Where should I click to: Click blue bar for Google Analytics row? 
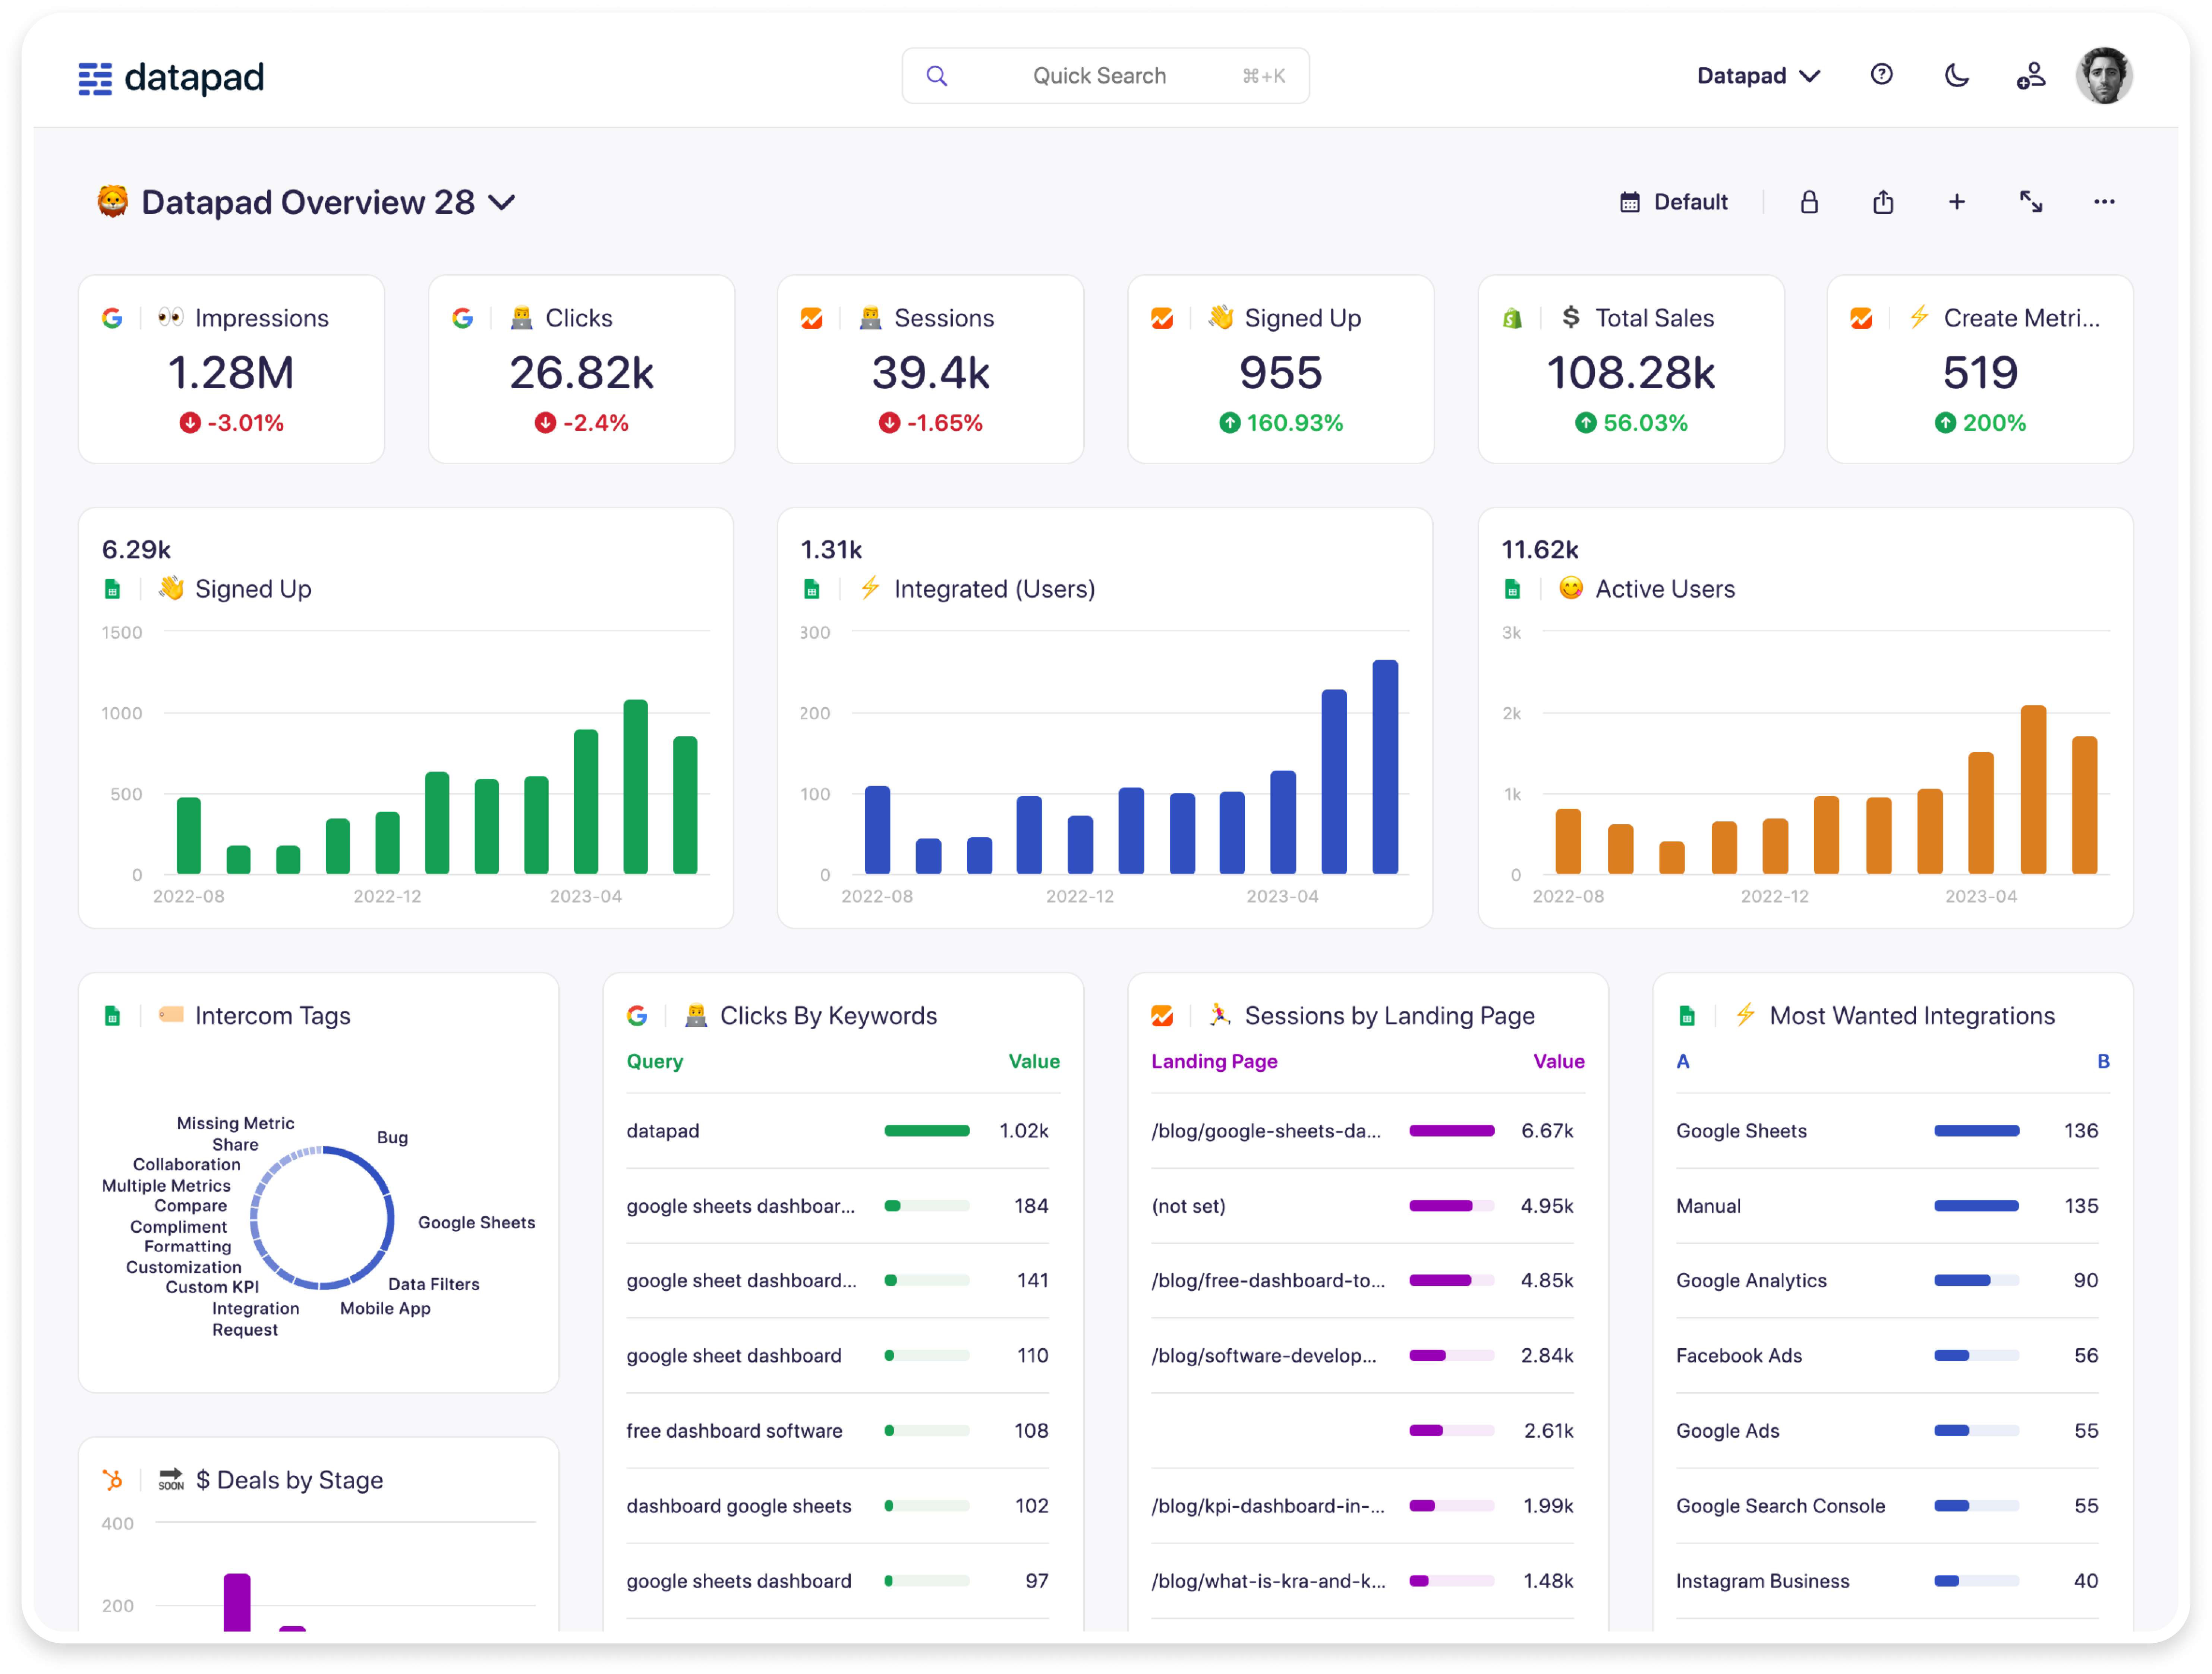1962,1281
